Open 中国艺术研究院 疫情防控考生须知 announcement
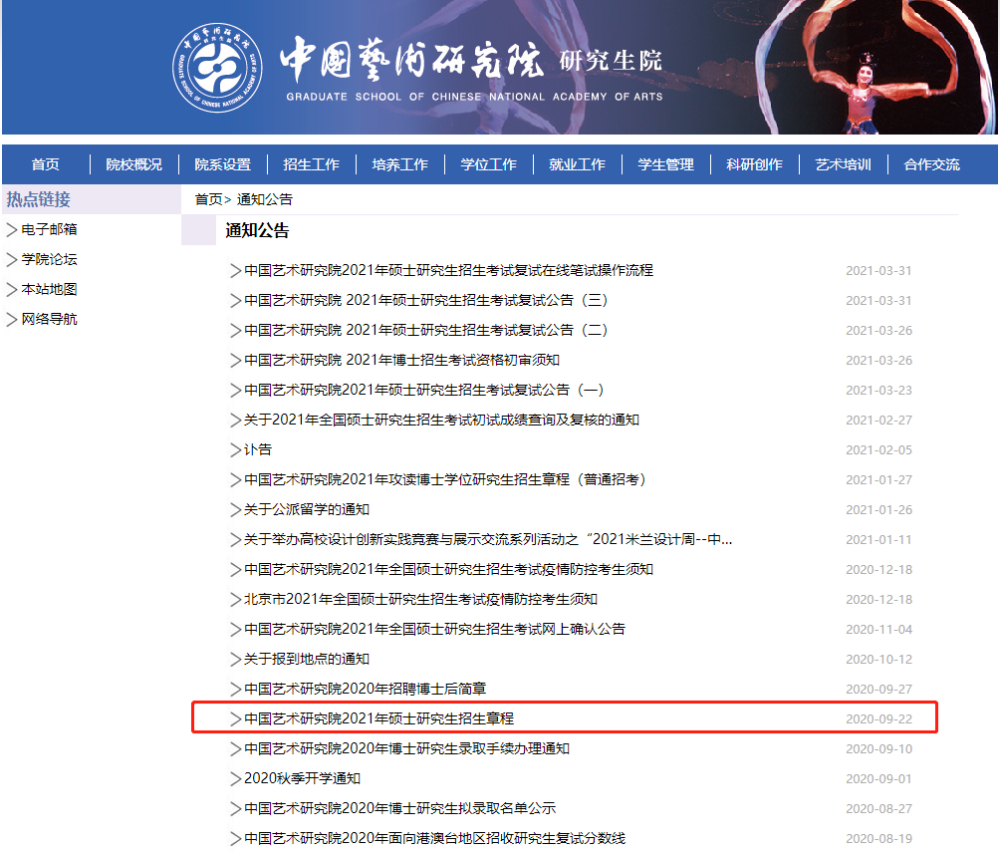Viewport: 1000px width, 853px height. point(449,569)
